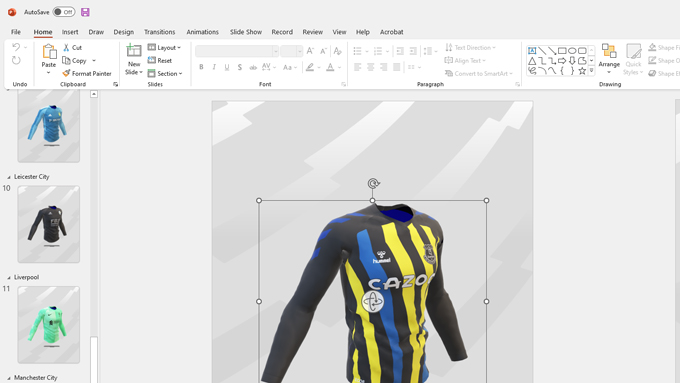Toggle the AutoSave switch
Screen dimensions: 680x383
pos(64,12)
